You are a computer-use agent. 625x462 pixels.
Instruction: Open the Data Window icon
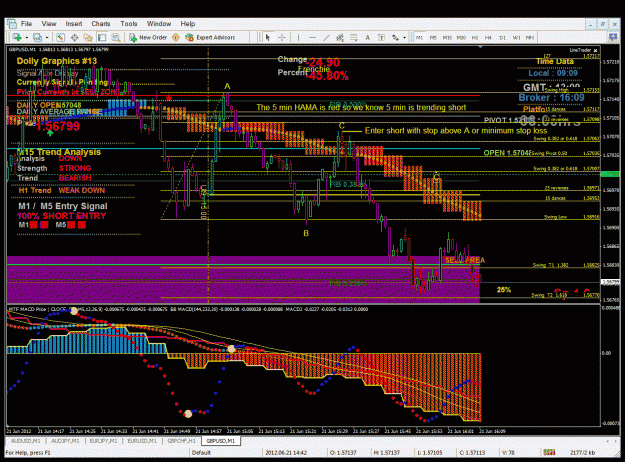74,37
